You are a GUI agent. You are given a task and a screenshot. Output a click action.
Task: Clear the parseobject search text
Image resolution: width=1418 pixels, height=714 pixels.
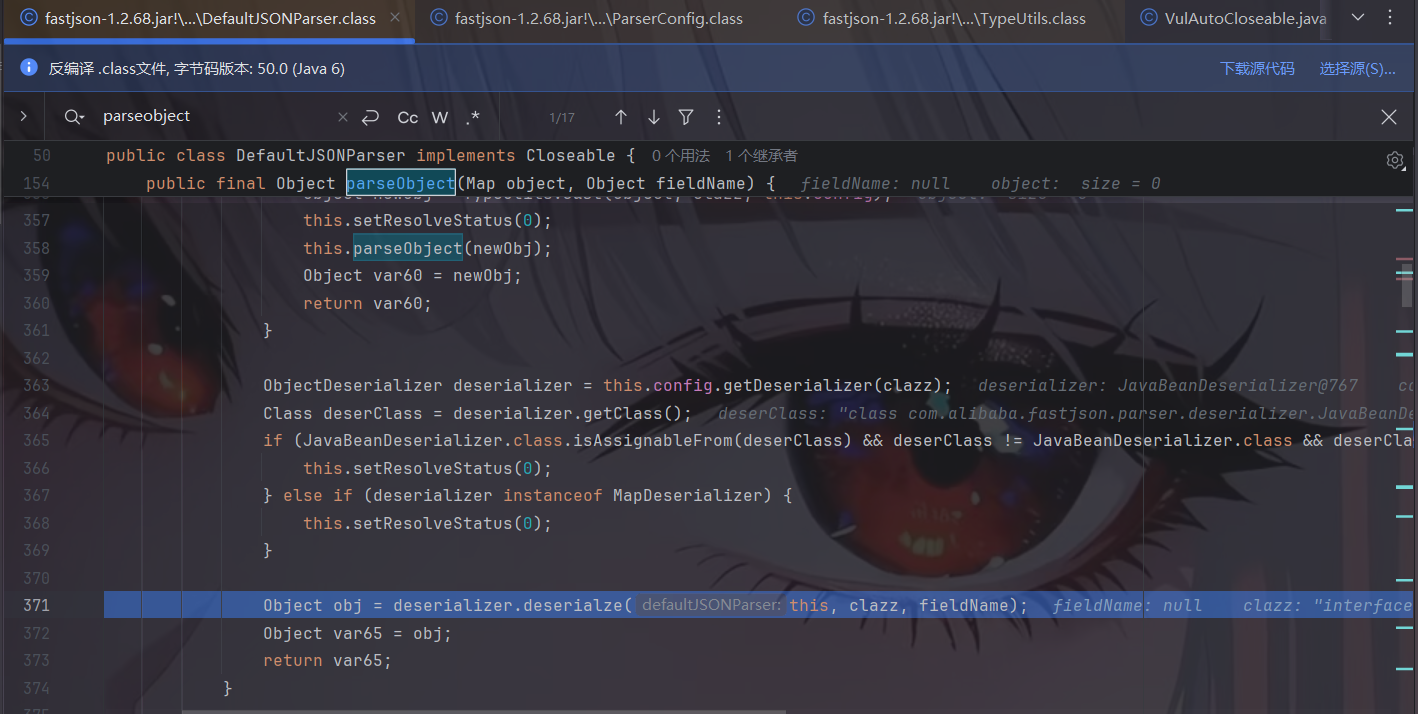click(343, 117)
